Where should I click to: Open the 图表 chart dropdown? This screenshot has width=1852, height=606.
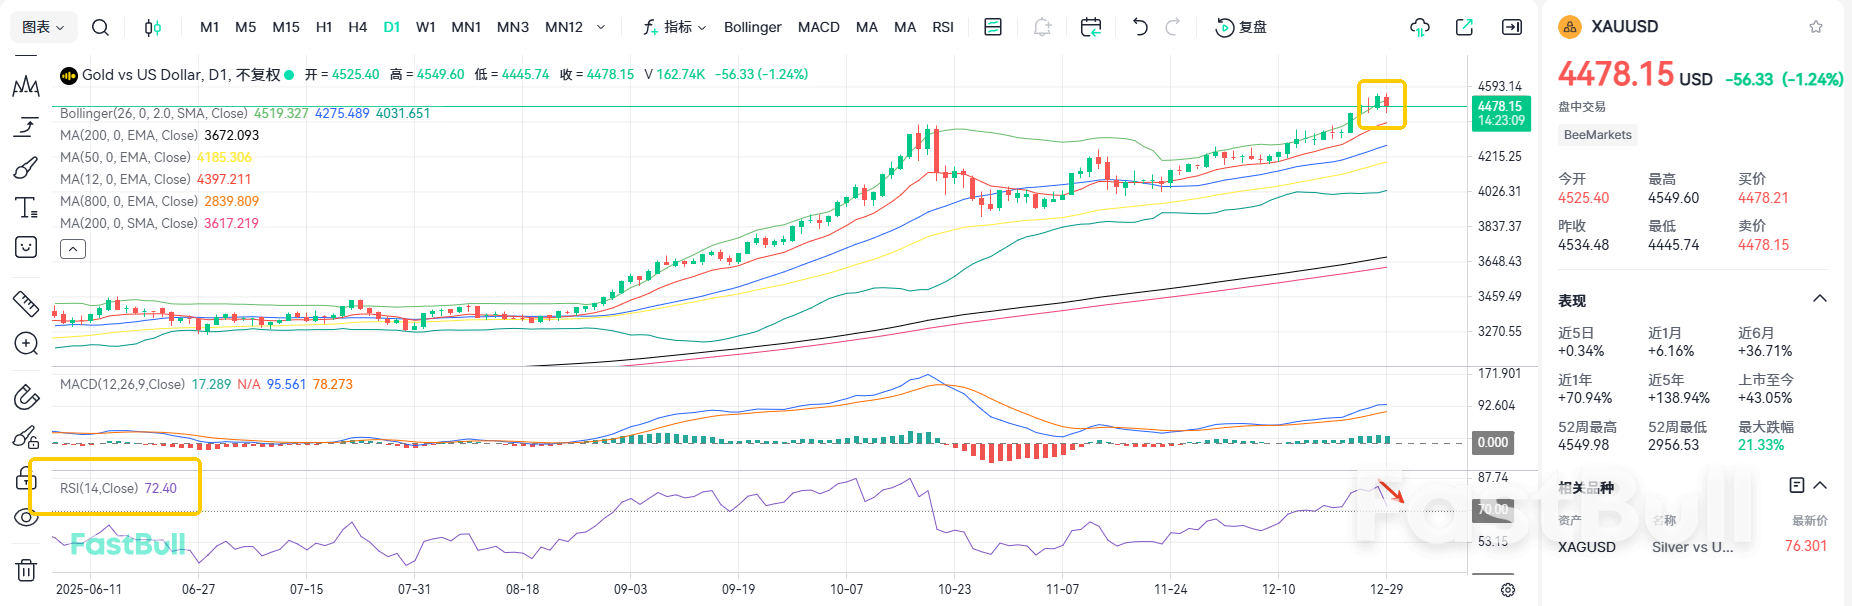(43, 27)
